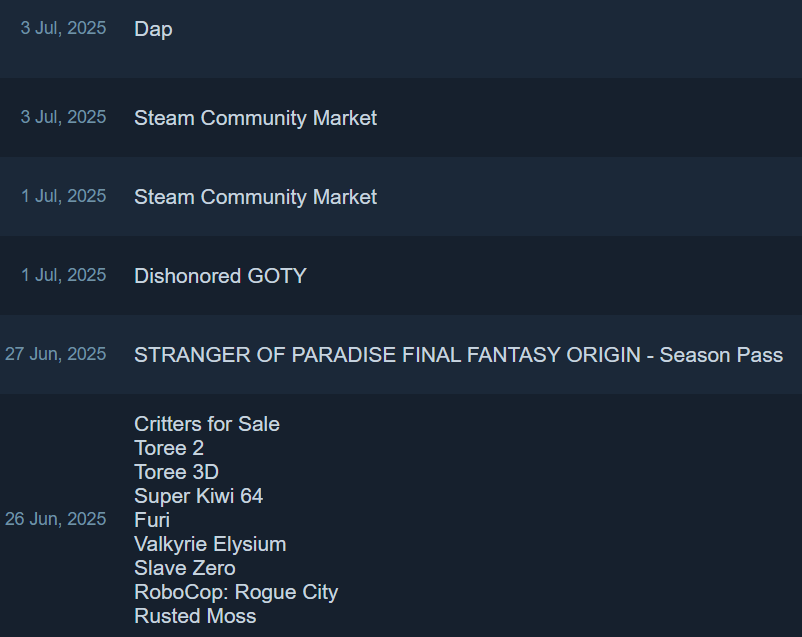Click Toree 3D in purchase list
802x637 pixels.
[176, 472]
